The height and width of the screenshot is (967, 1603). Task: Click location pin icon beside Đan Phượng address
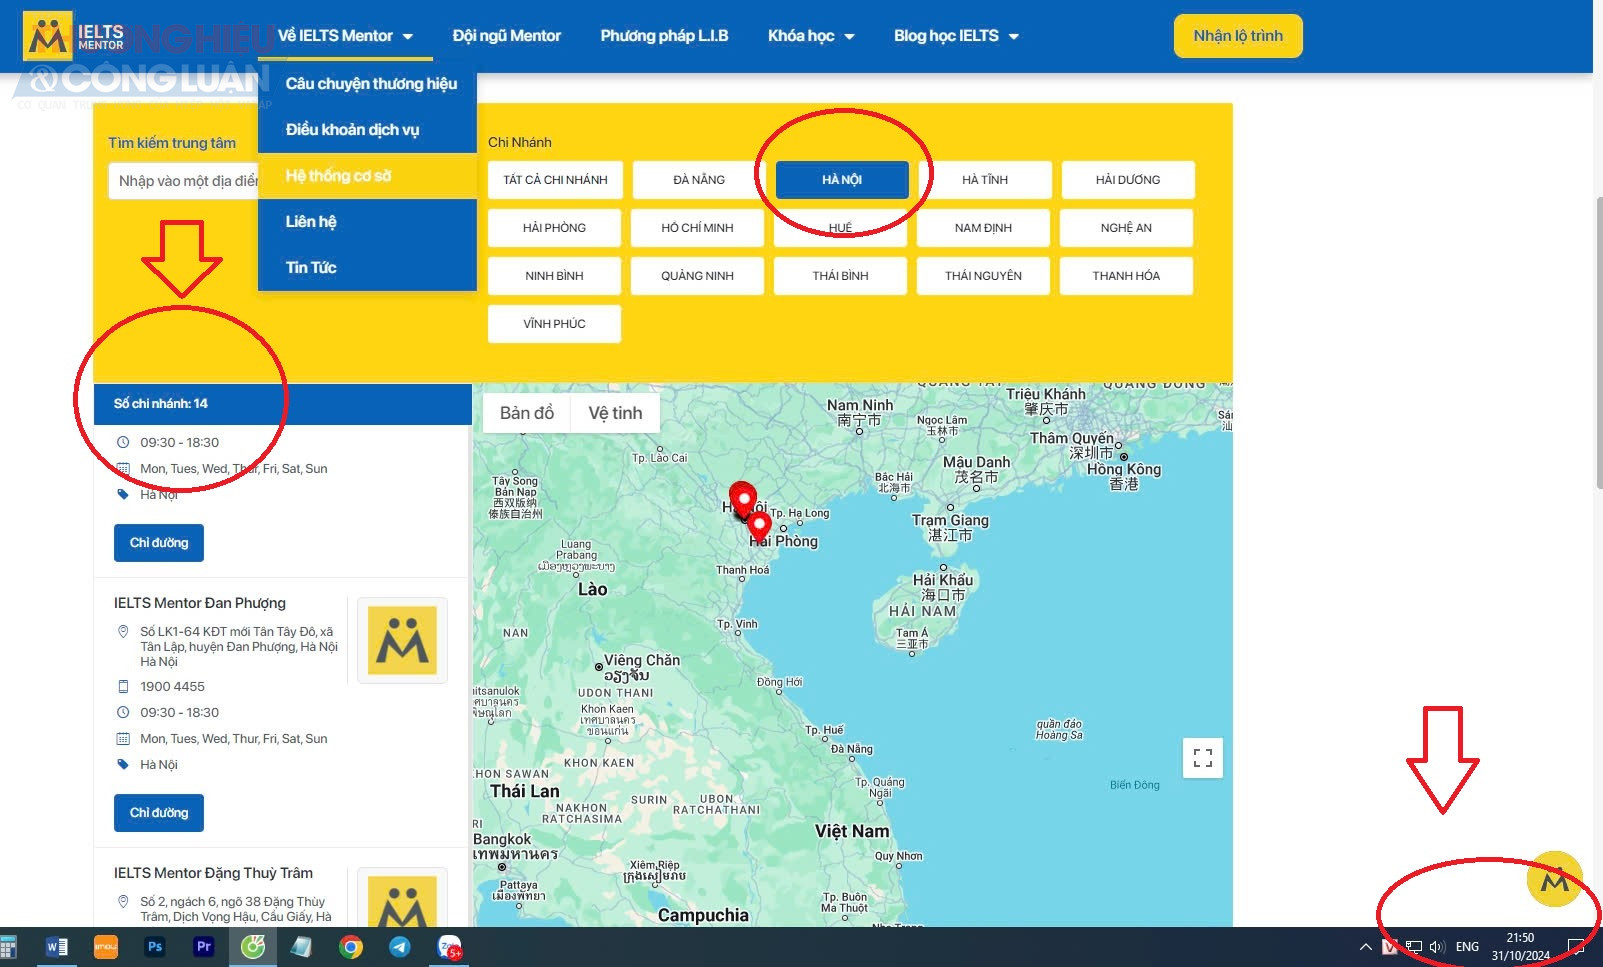point(123,632)
